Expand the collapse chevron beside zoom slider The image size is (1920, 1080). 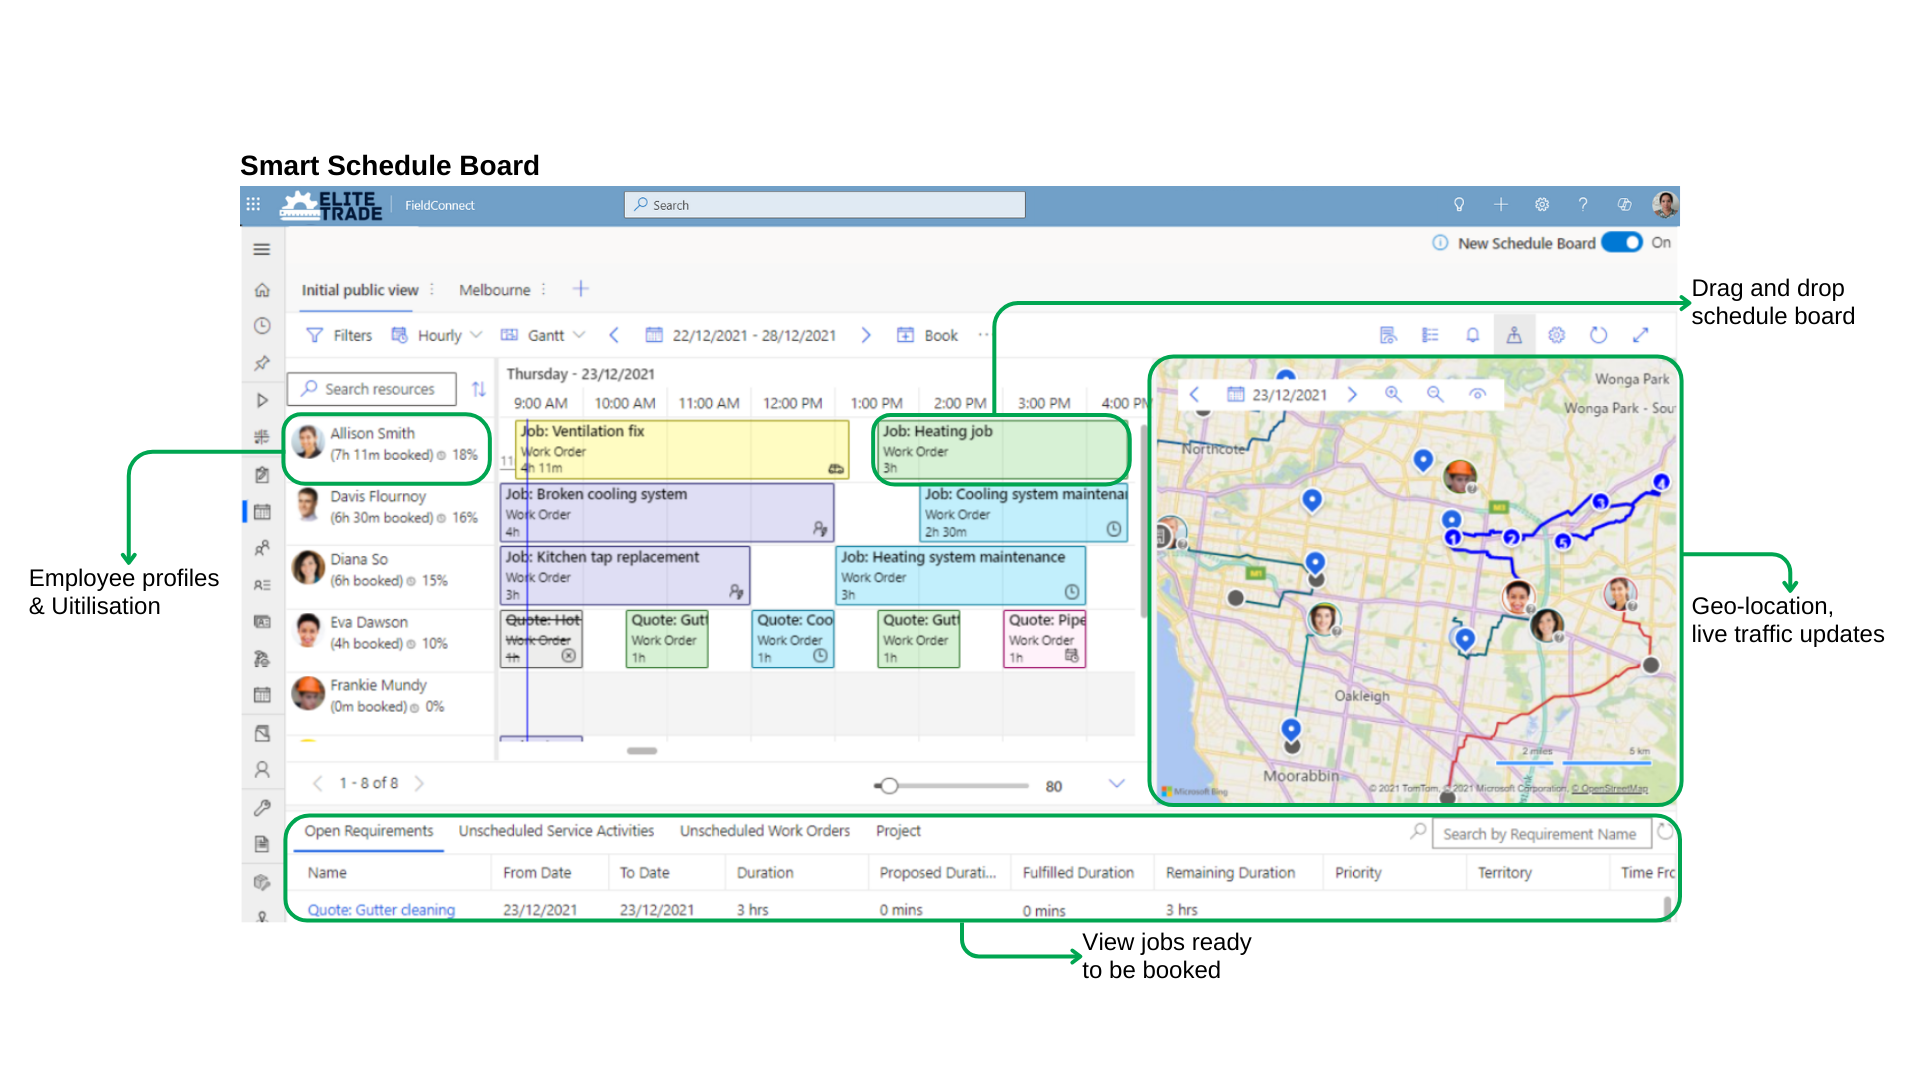[1117, 784]
